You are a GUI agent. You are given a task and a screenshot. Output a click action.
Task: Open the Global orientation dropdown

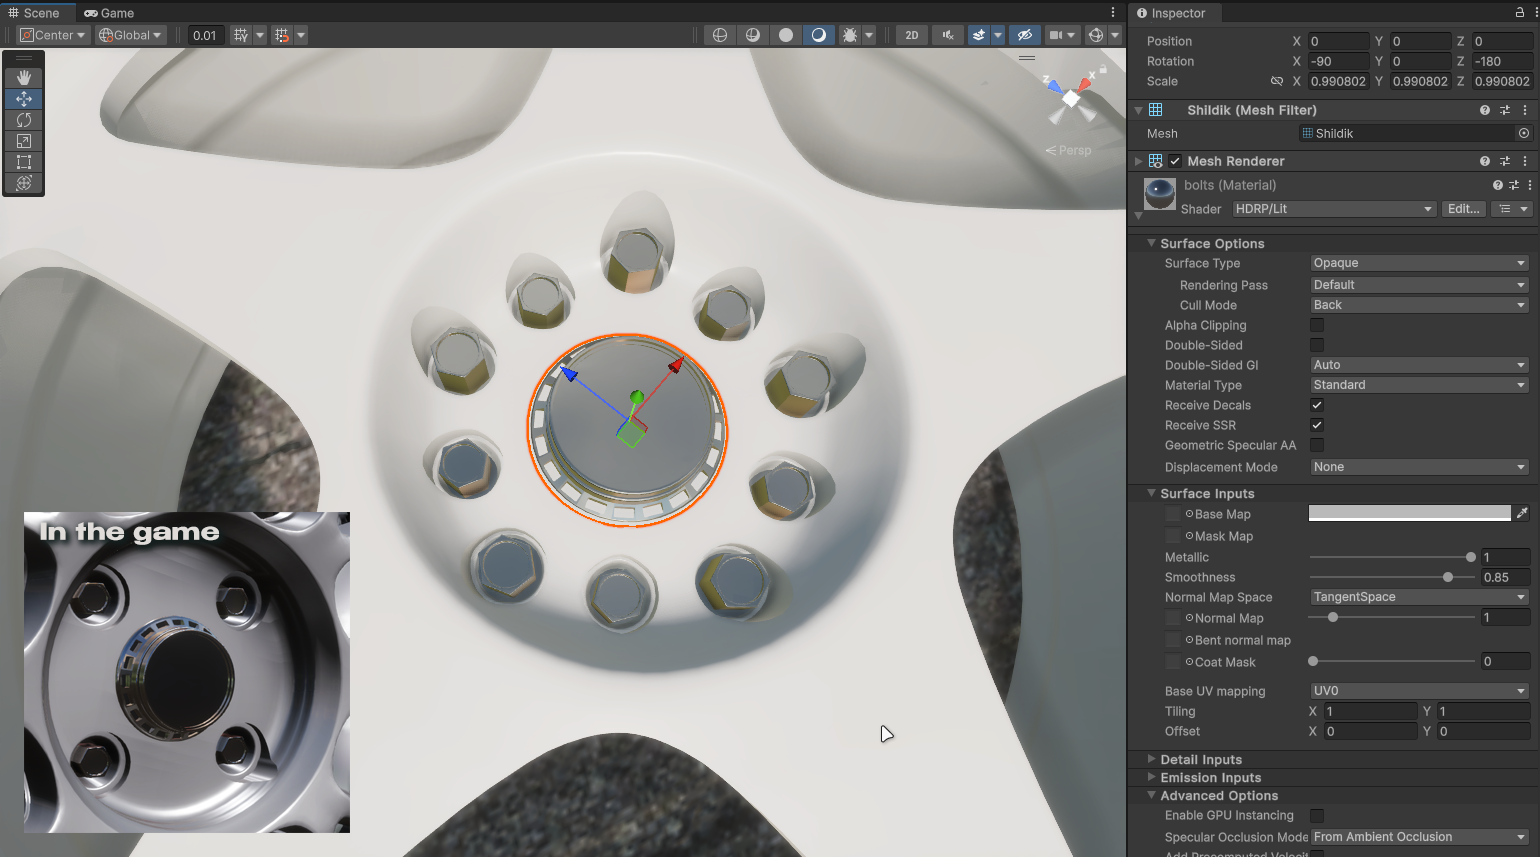tap(130, 35)
